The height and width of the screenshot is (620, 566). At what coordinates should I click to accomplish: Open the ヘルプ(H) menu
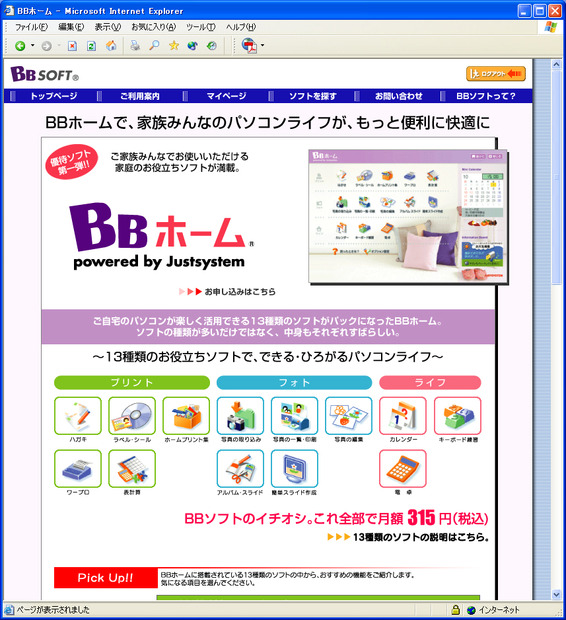pyautogui.click(x=241, y=27)
